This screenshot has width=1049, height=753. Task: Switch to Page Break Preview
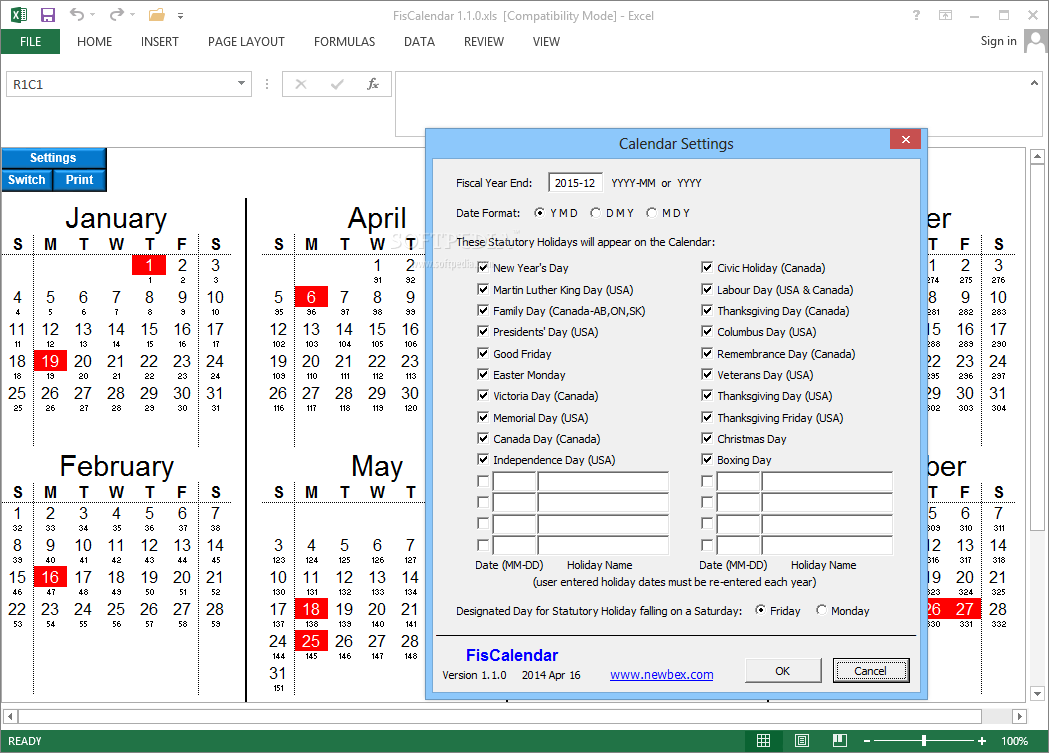click(x=840, y=740)
